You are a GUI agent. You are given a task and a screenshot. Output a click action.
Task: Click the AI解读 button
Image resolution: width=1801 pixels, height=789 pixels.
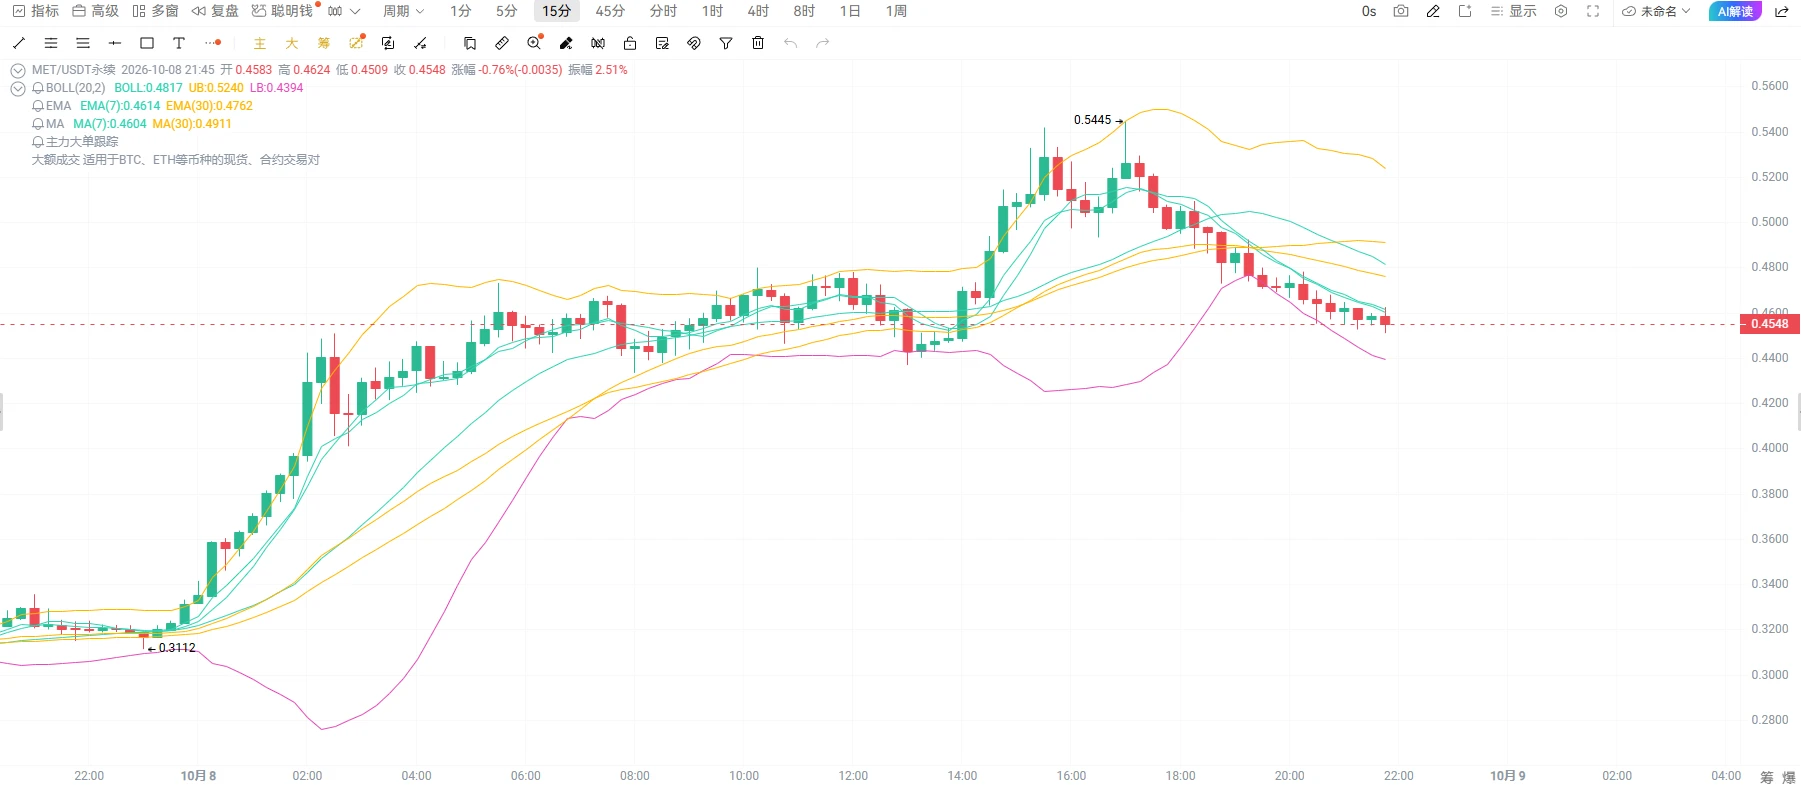[1735, 11]
